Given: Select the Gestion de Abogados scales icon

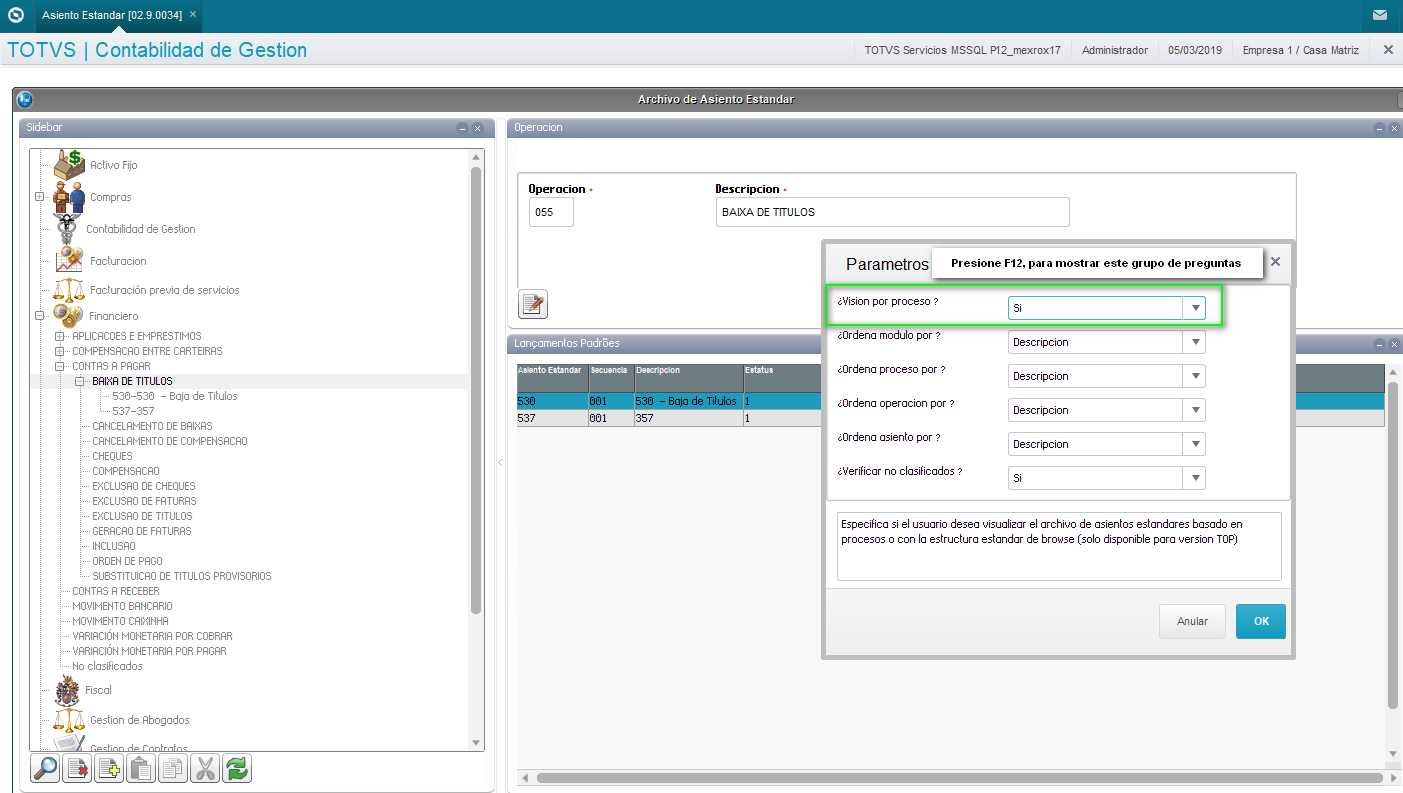Looking at the screenshot, I should (x=69, y=720).
